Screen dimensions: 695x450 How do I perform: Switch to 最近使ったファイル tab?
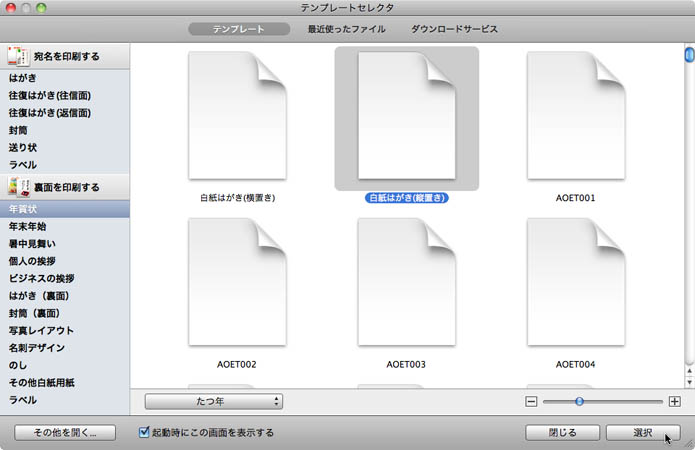347,29
